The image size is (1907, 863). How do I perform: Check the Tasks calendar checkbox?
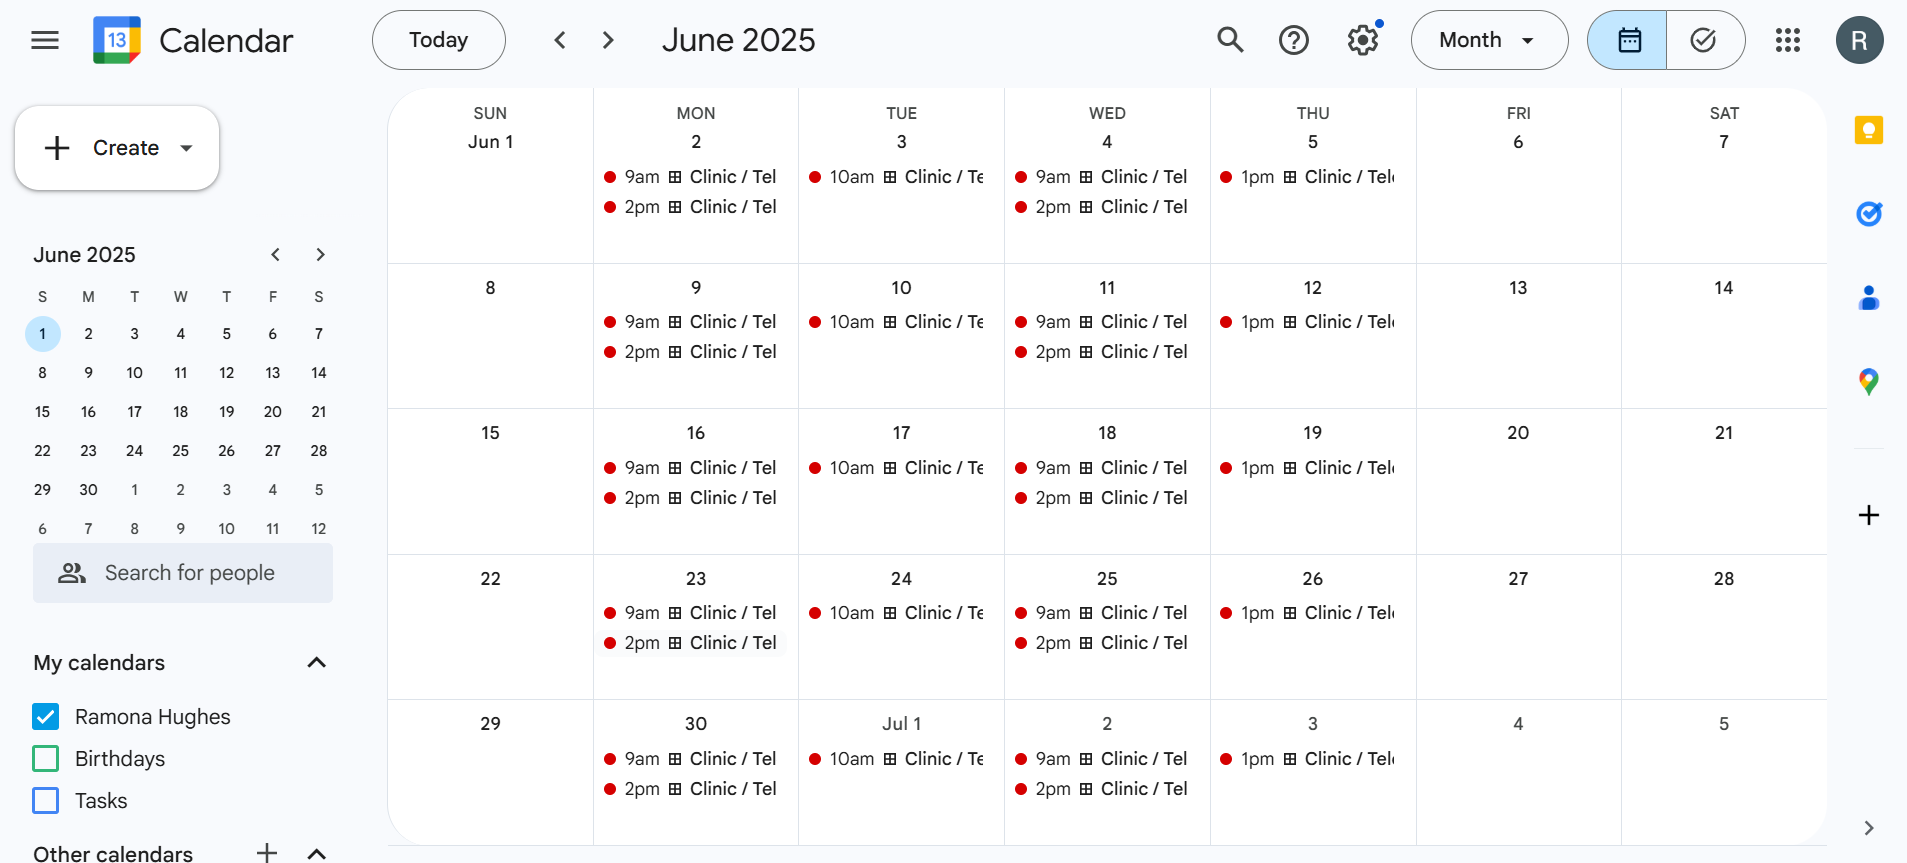coord(46,801)
